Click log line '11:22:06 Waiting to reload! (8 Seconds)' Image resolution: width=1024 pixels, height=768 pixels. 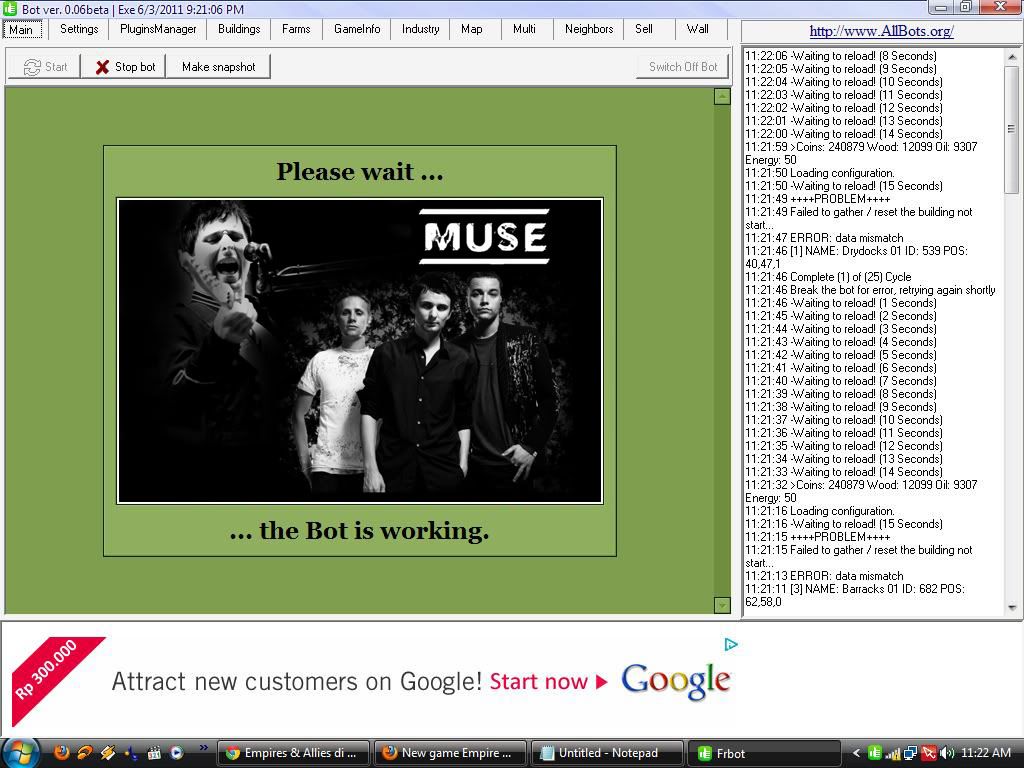tap(841, 56)
